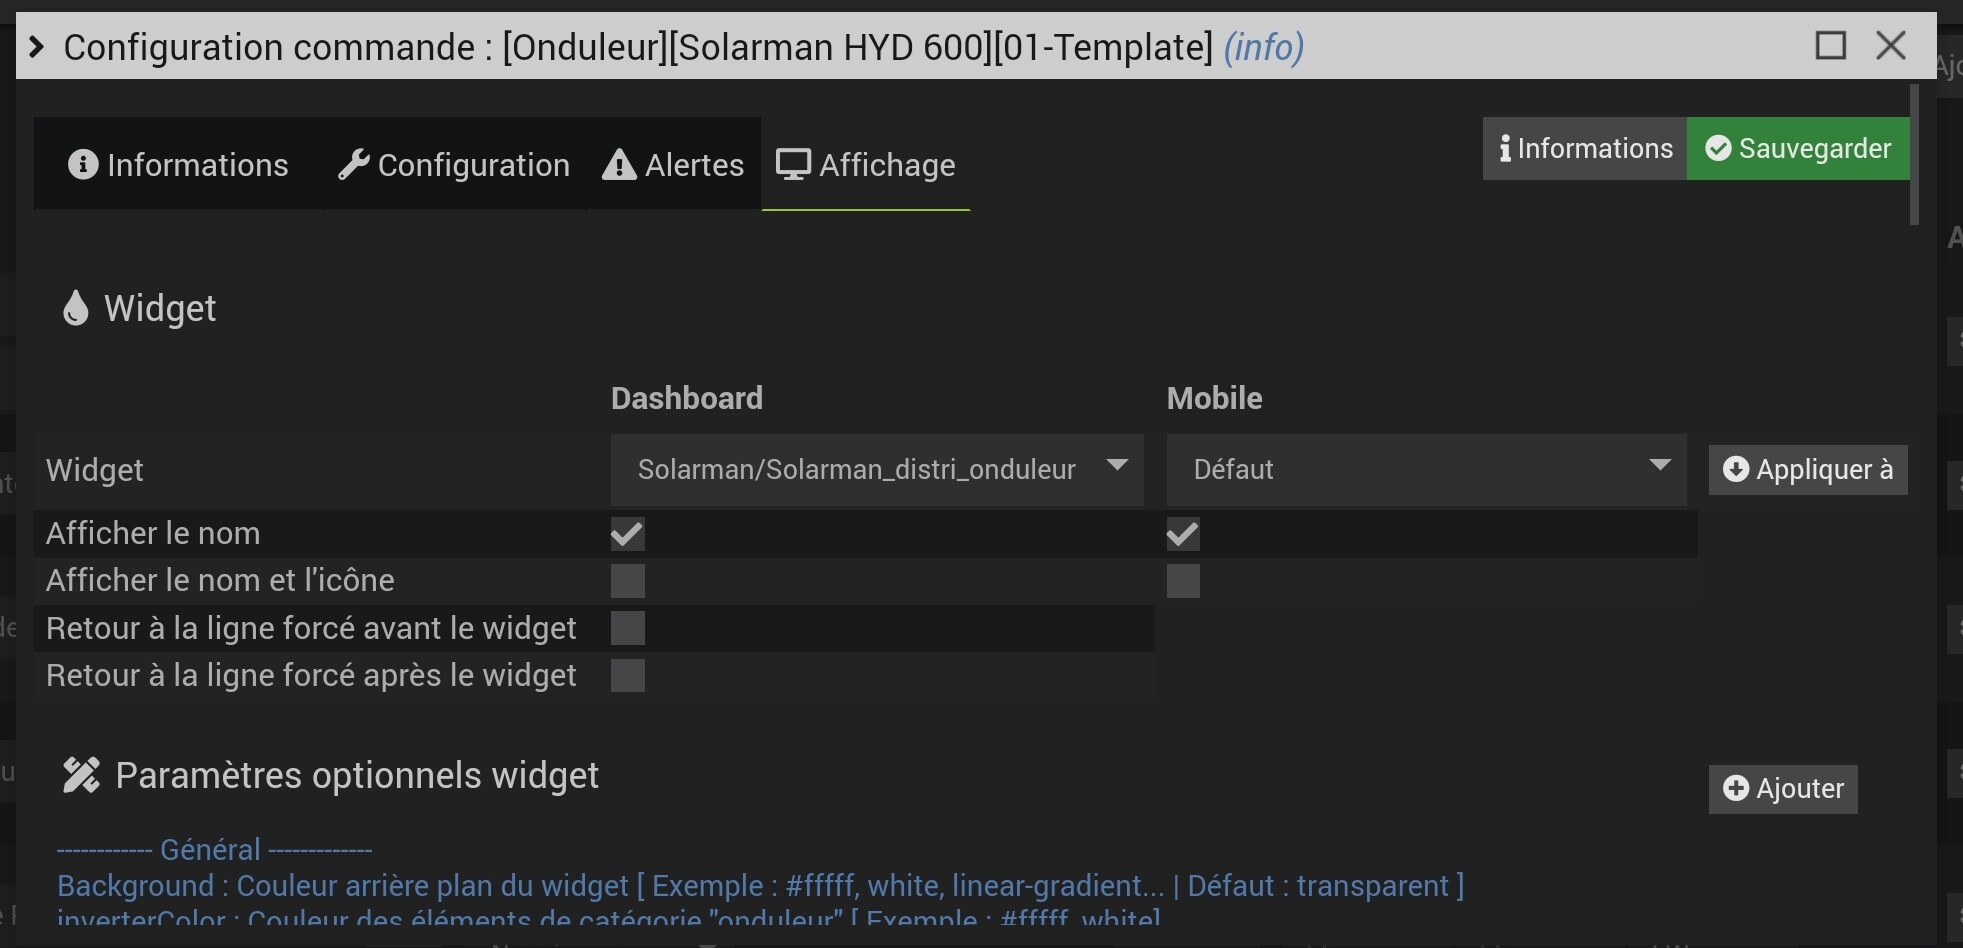Switch to the Informations tab
The height and width of the screenshot is (948, 1963).
pyautogui.click(x=179, y=165)
